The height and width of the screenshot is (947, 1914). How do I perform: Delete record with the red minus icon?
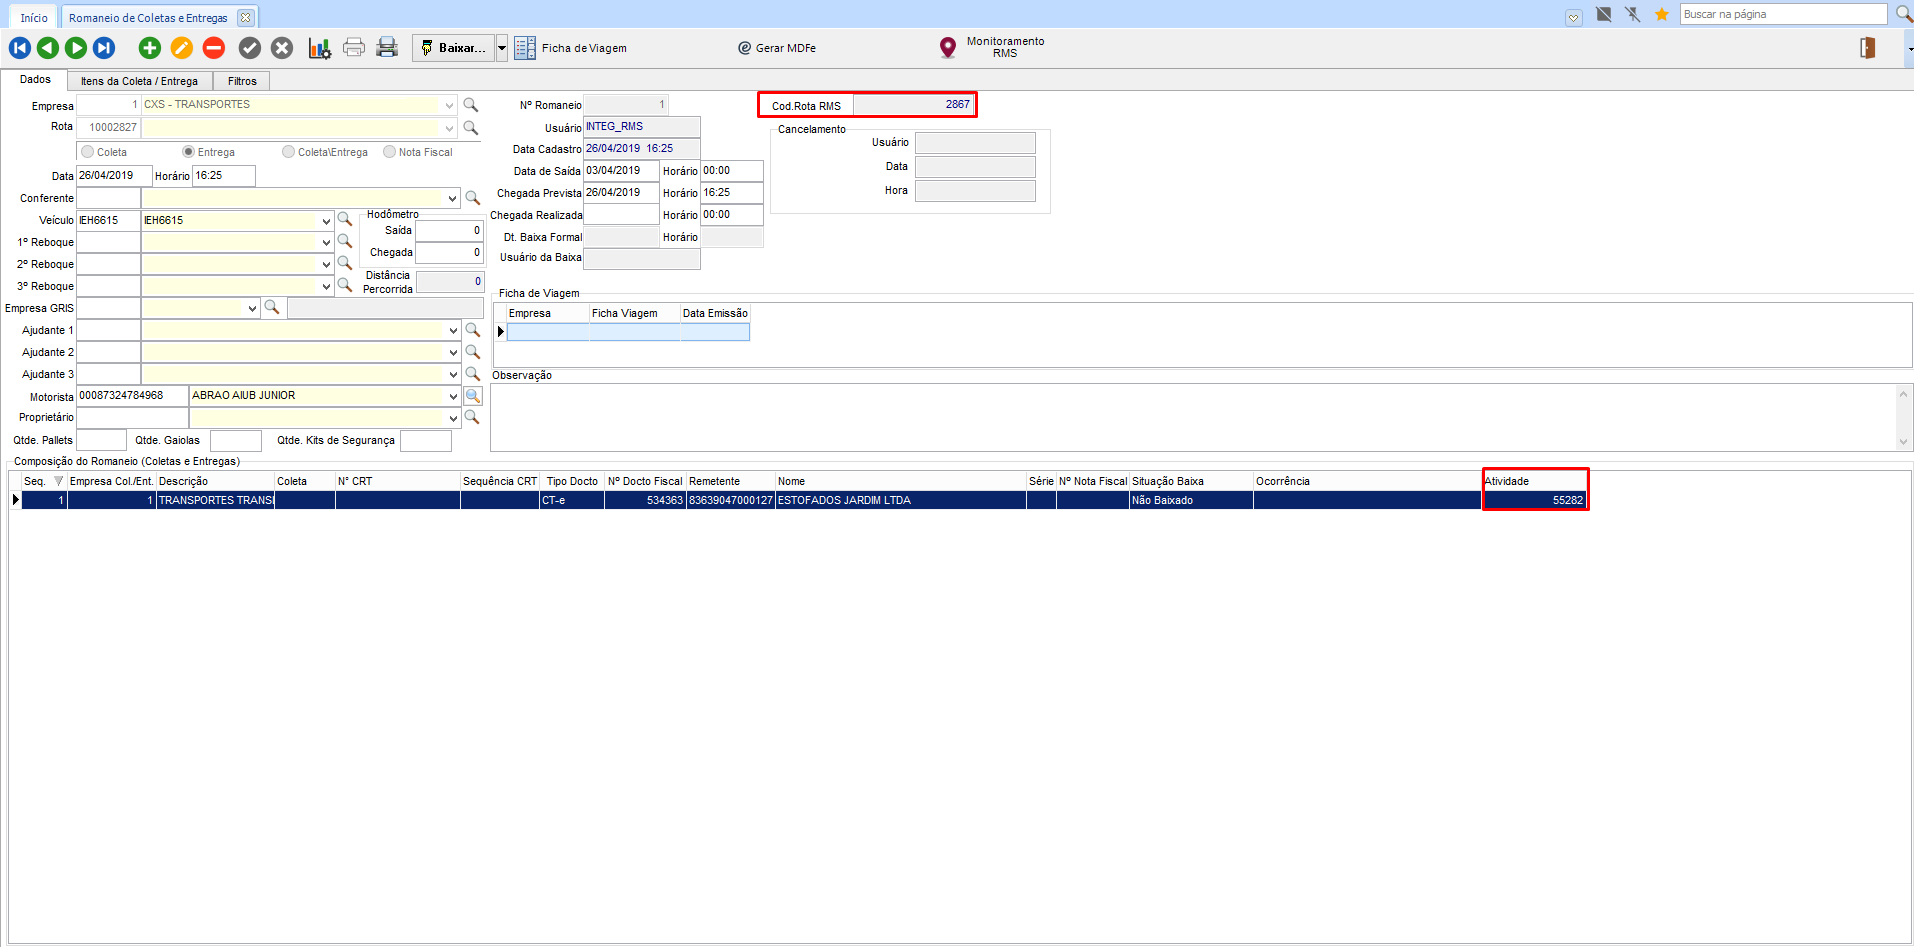click(214, 48)
